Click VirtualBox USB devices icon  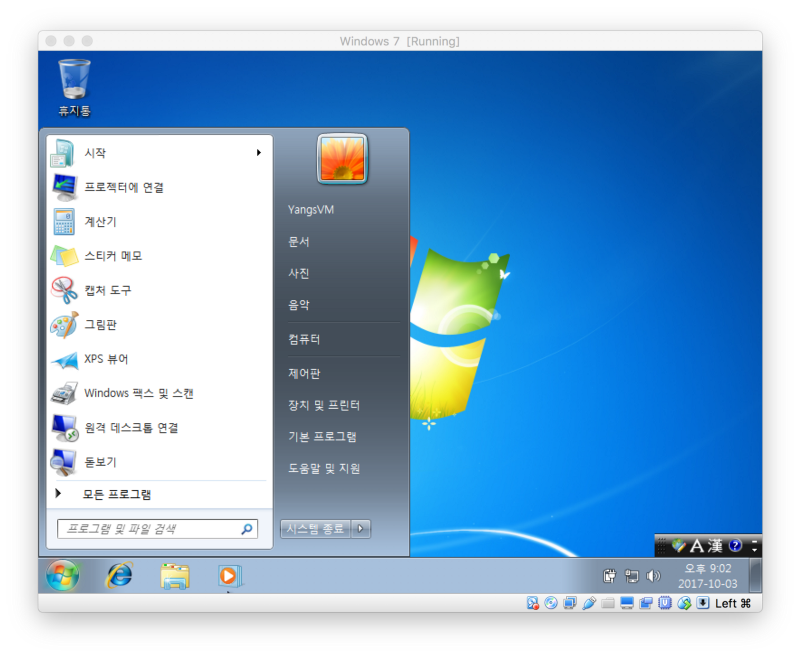pos(589,603)
